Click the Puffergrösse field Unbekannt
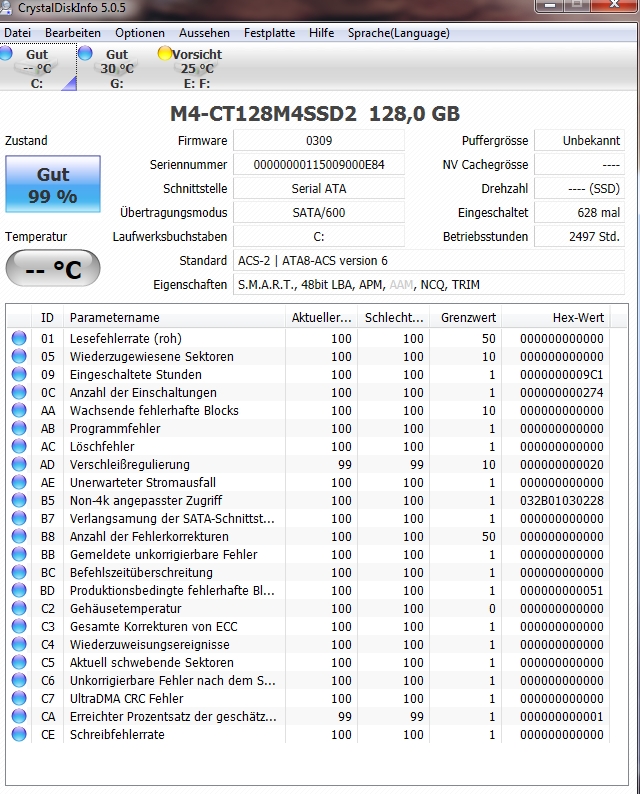This screenshot has width=640, height=794. 579,140
